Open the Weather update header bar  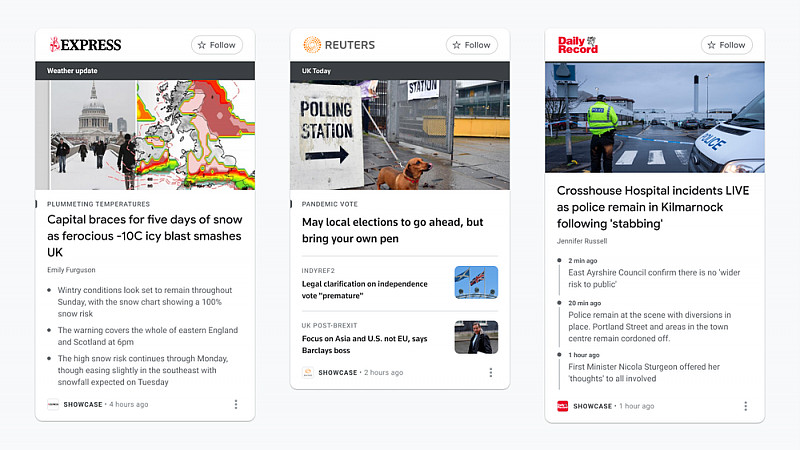coord(145,71)
